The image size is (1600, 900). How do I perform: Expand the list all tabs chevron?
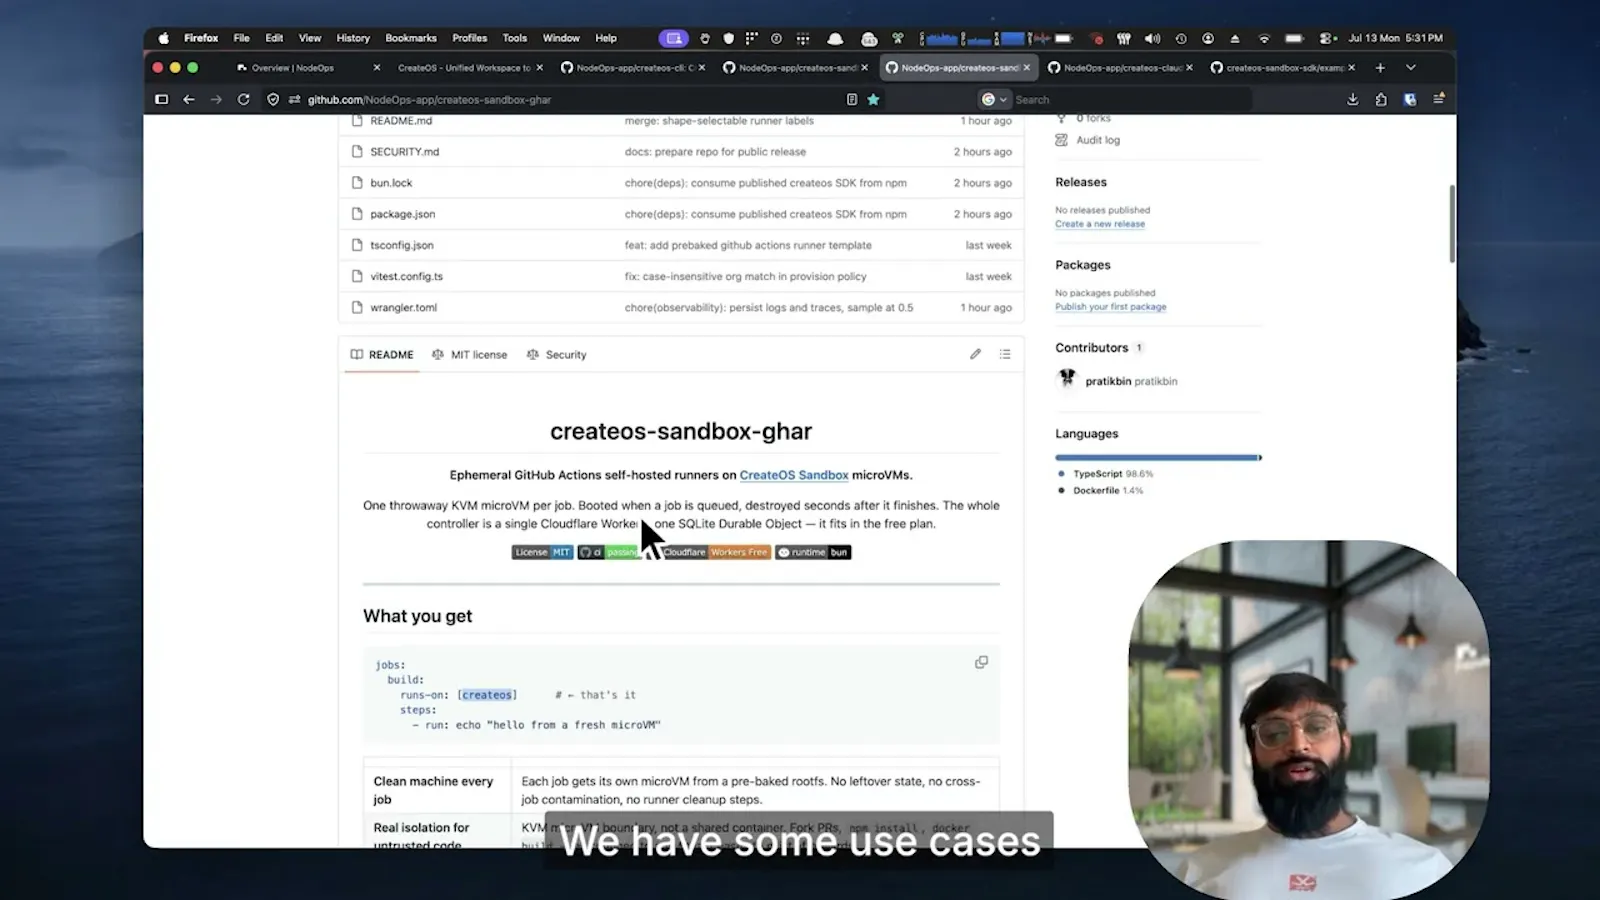tap(1411, 68)
